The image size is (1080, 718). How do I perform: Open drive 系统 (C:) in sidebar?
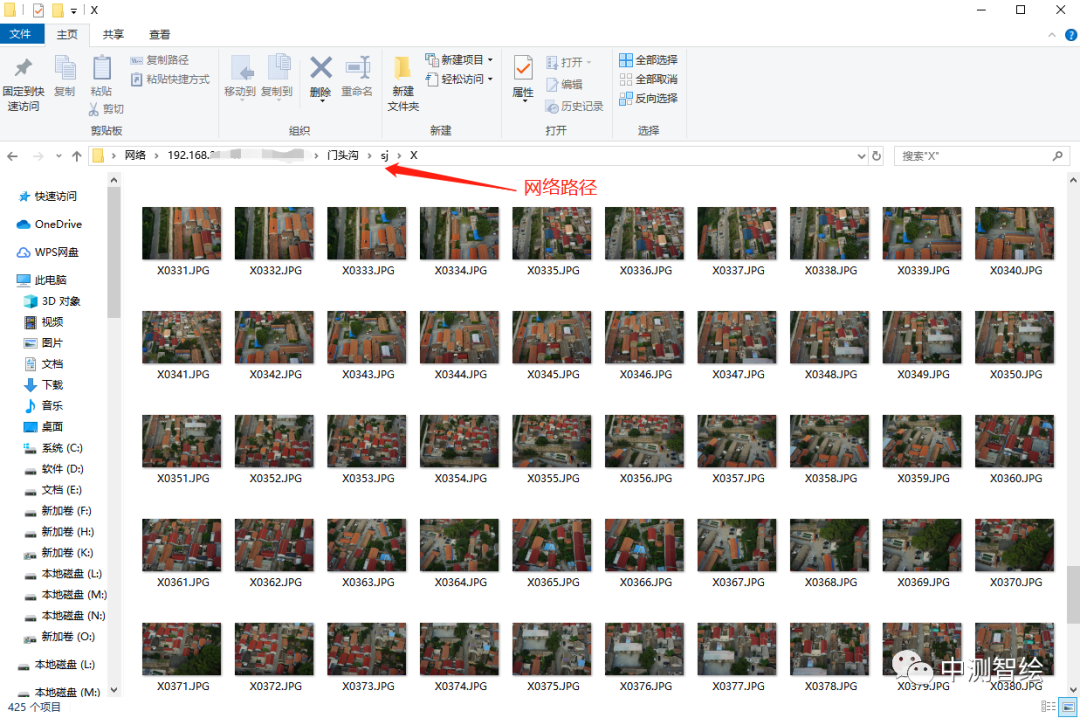pyautogui.click(x=54, y=448)
